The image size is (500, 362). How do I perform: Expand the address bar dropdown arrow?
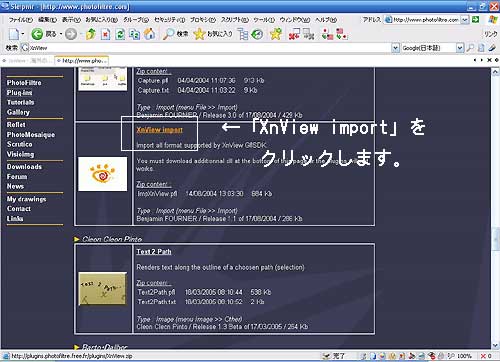point(465,20)
